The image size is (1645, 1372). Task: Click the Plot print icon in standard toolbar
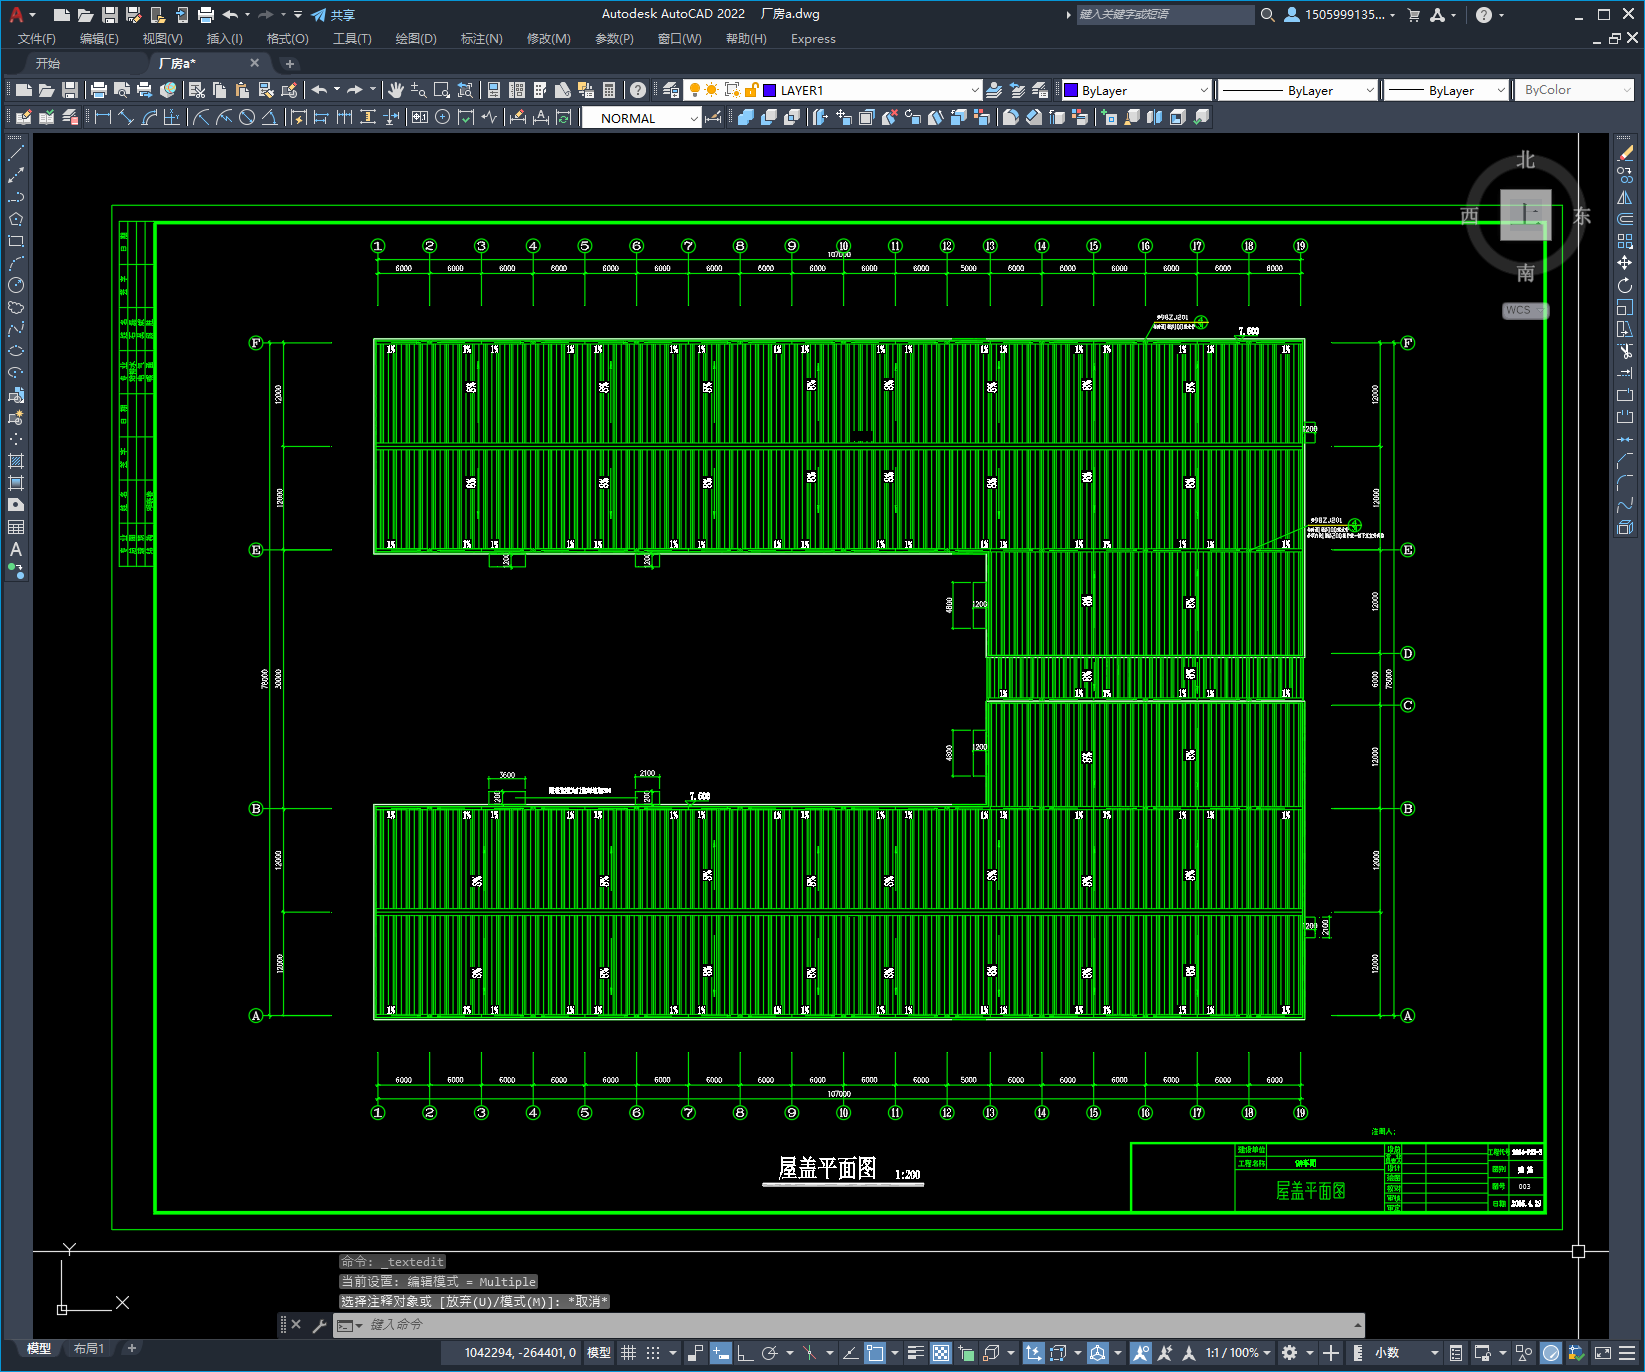click(x=98, y=90)
